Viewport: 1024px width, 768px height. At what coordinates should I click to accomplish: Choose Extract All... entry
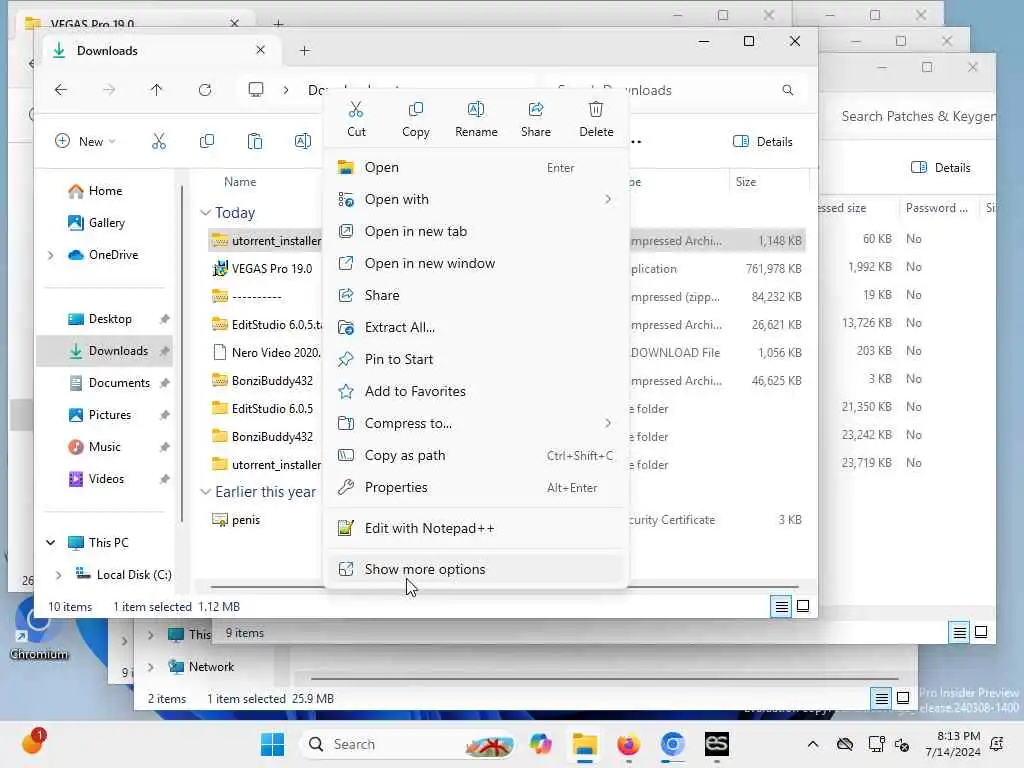coord(476,327)
